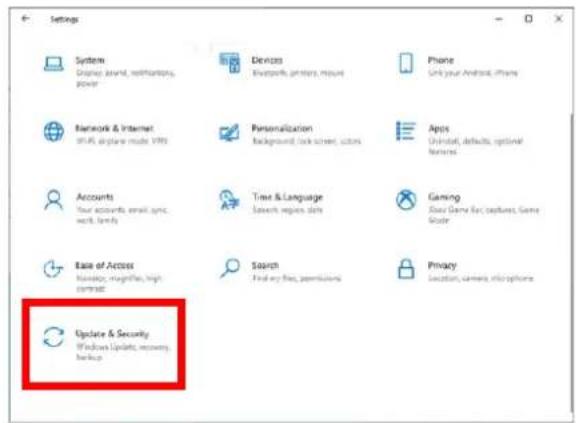Image resolution: width=576 pixels, height=423 pixels.
Task: Minimize the Settings window
Action: coord(499,19)
